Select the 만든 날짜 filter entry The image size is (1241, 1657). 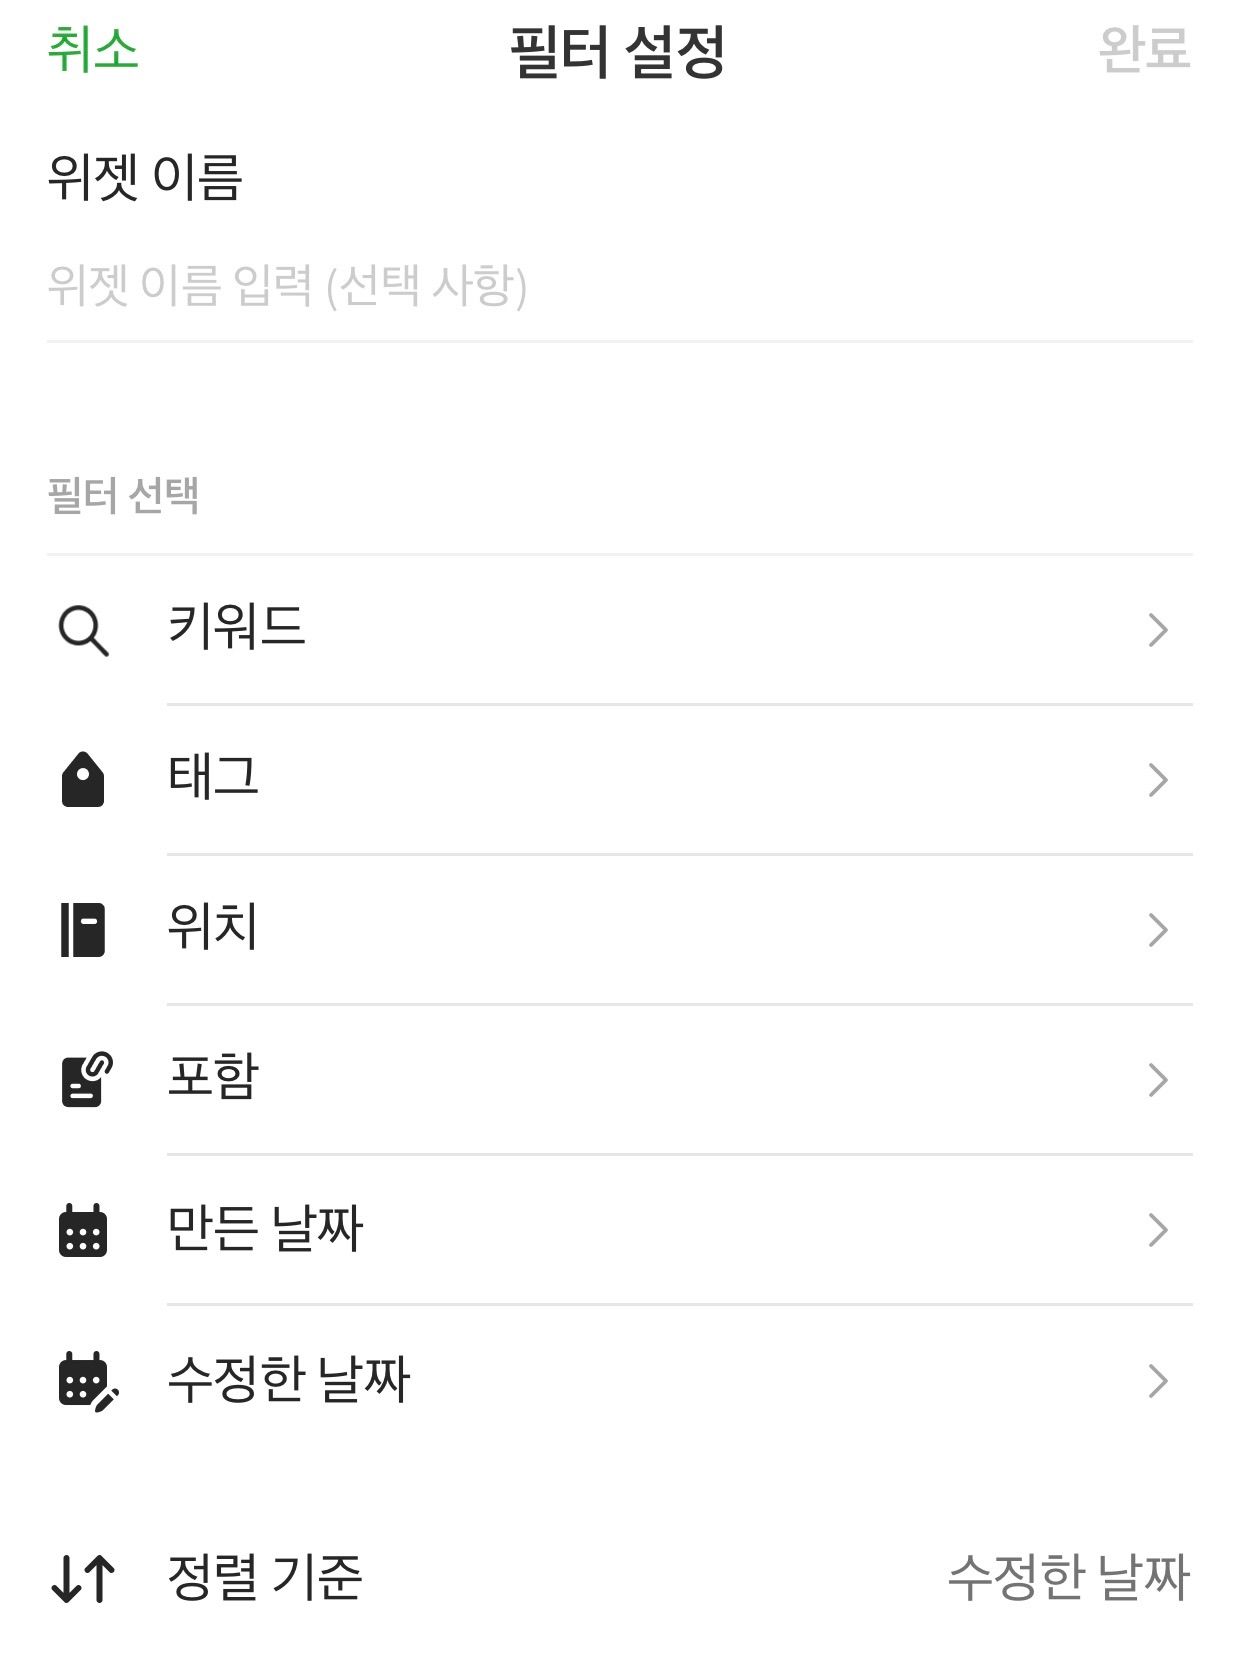(x=265, y=1228)
